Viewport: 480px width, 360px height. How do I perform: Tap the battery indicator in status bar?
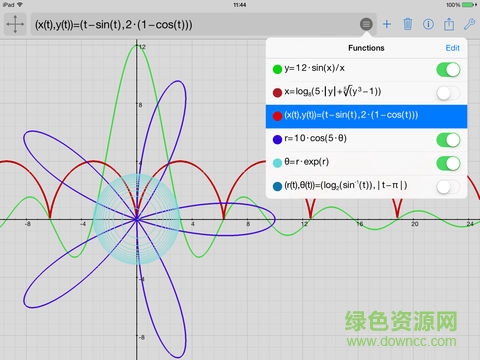470,5
